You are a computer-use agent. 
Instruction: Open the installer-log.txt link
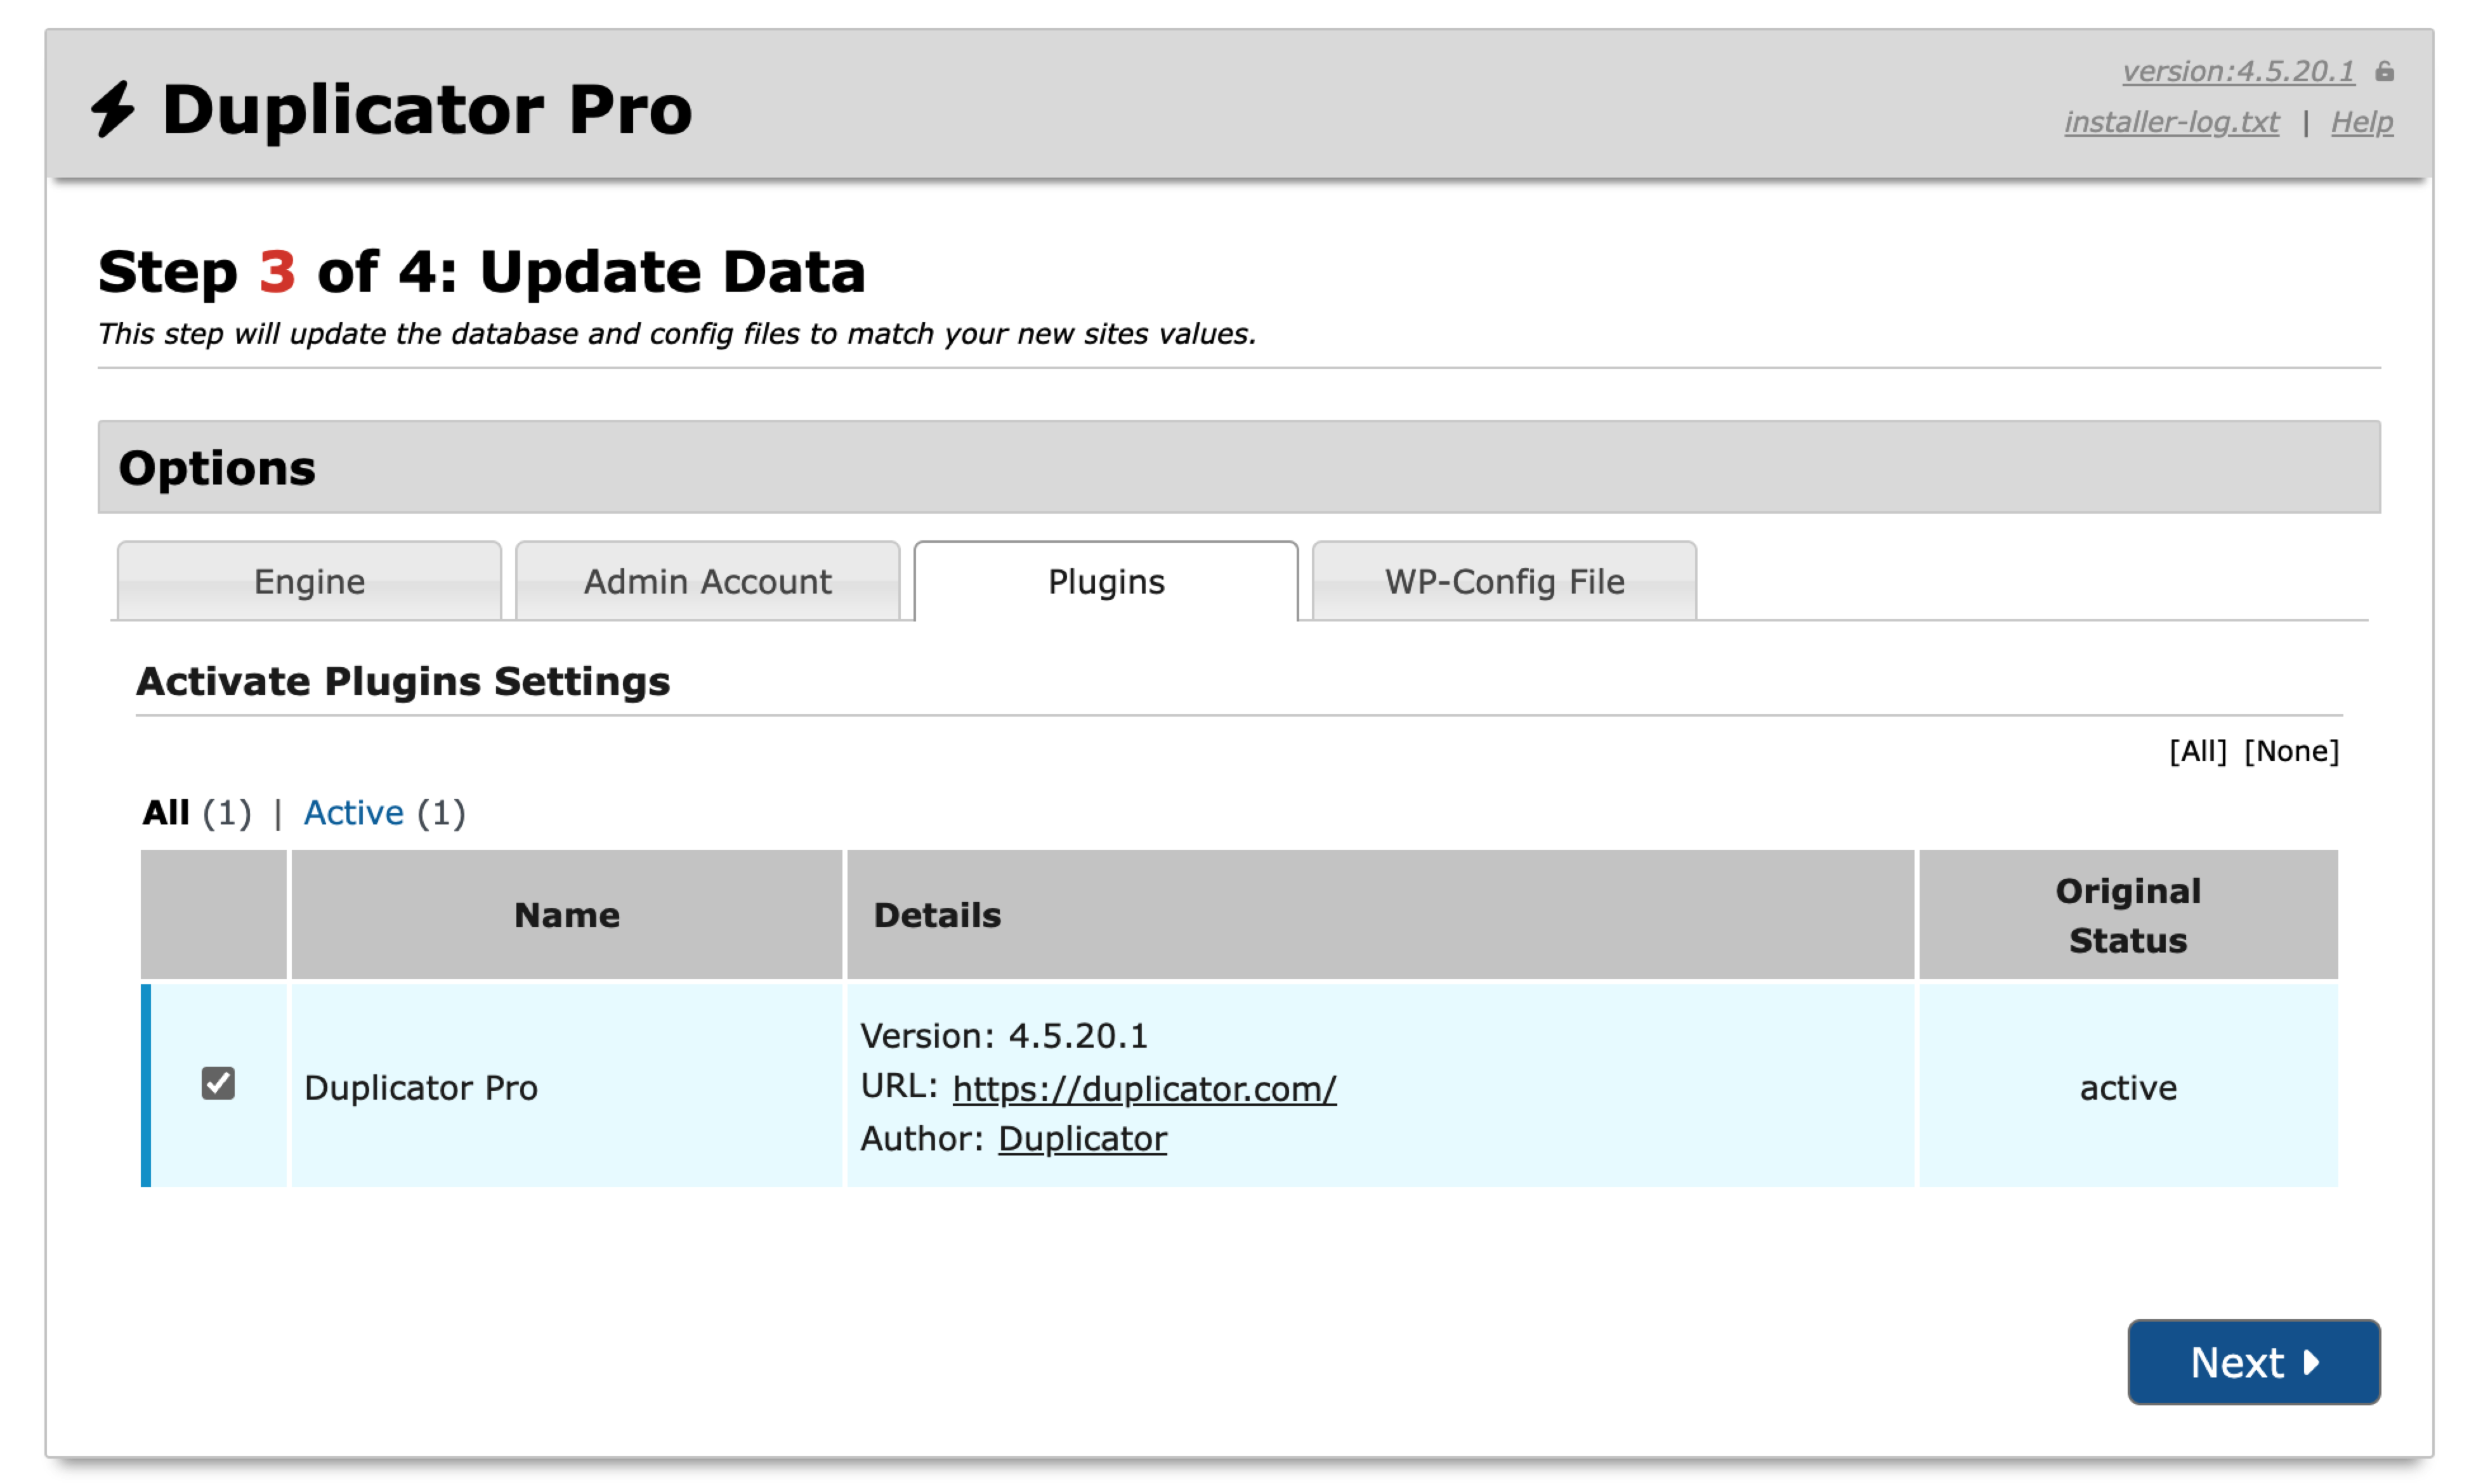(2171, 122)
